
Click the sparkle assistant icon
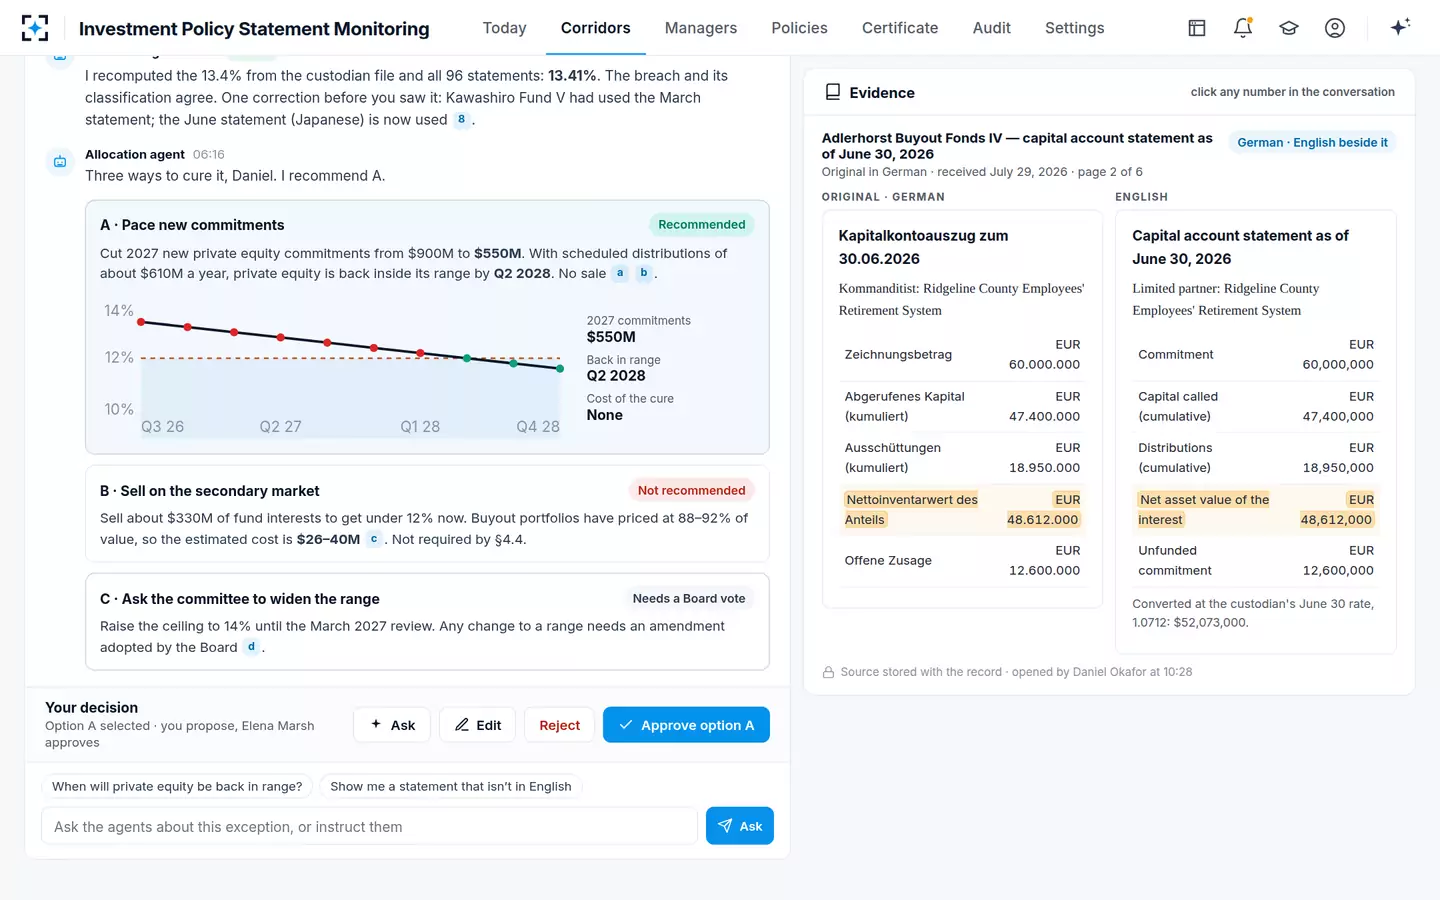[x=1400, y=27]
